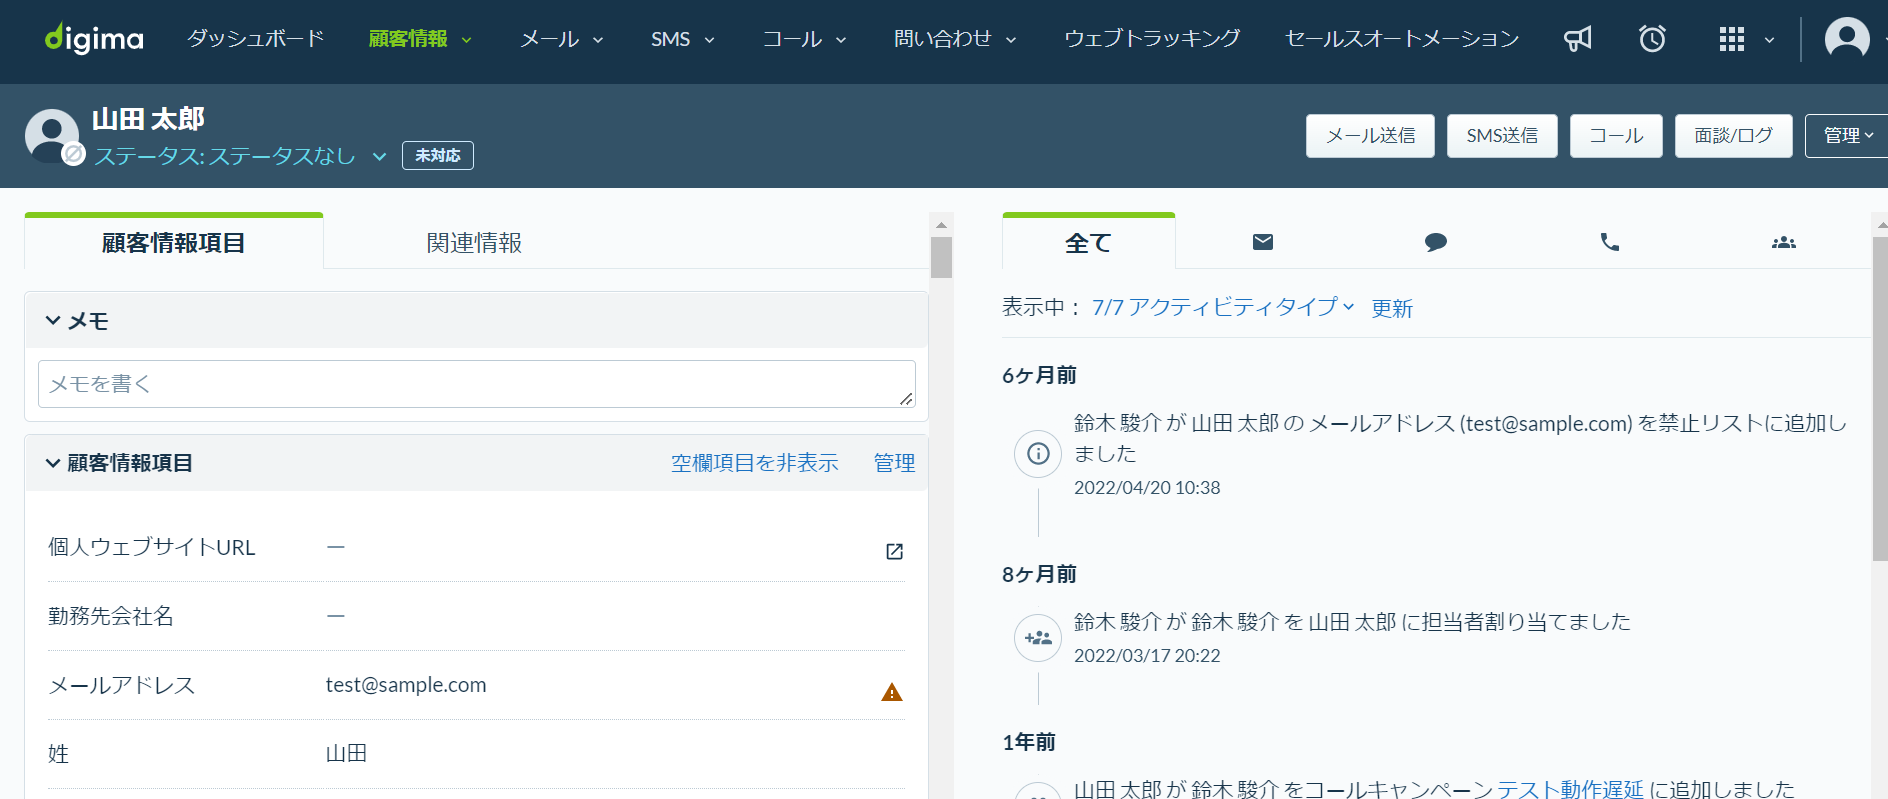Change status via ステータスなし dropdown
The image size is (1888, 799).
pyautogui.click(x=240, y=156)
